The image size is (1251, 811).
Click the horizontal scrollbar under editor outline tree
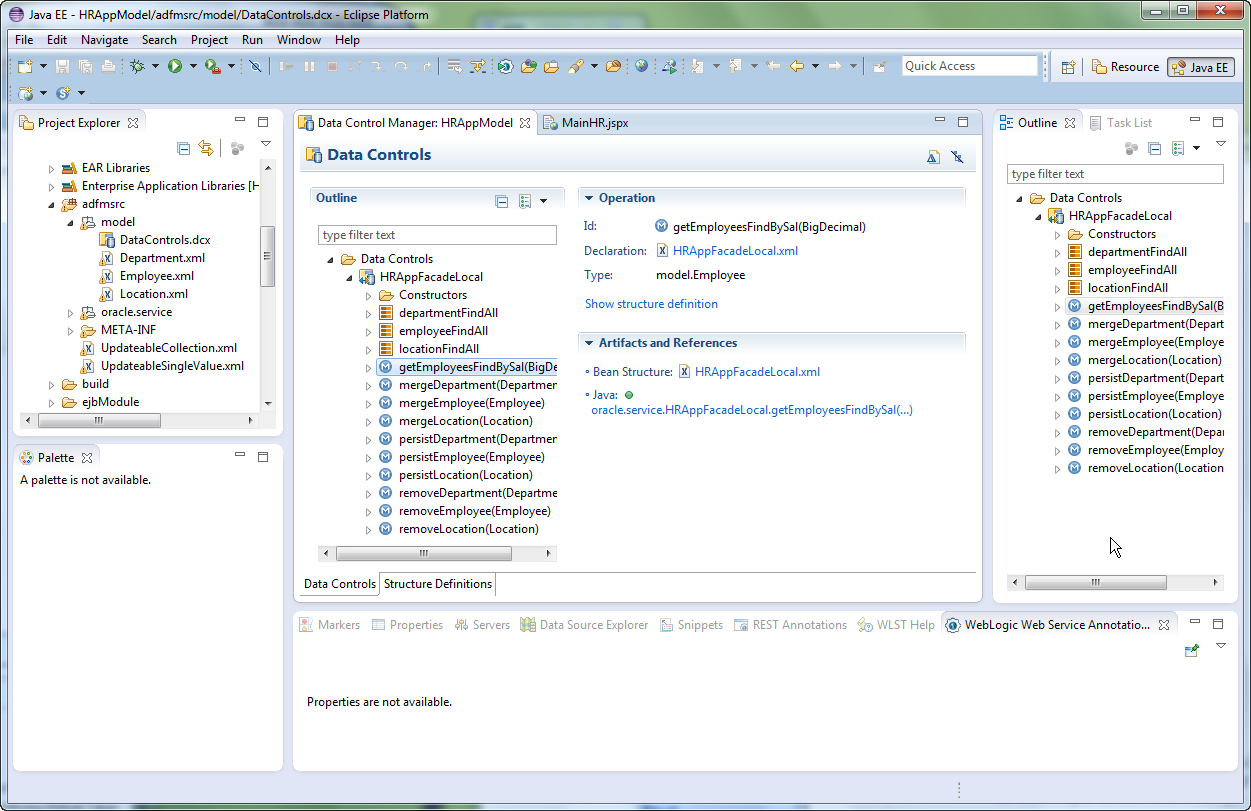pos(438,553)
